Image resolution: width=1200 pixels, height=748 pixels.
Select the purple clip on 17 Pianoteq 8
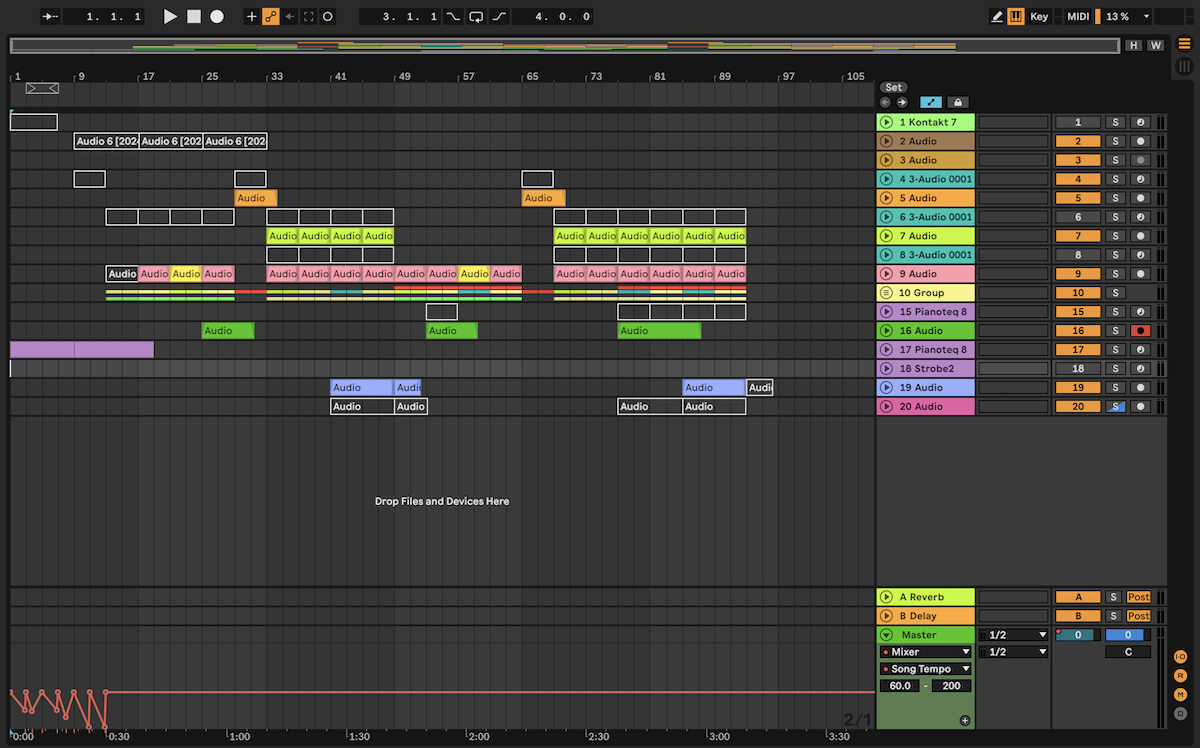[82, 350]
